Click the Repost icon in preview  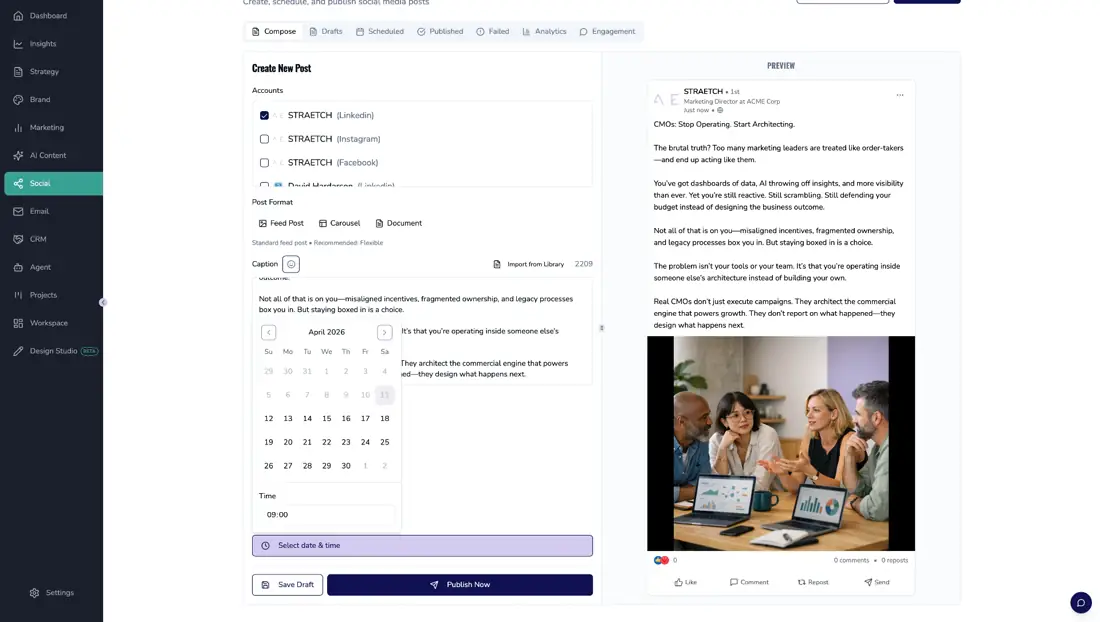click(801, 582)
